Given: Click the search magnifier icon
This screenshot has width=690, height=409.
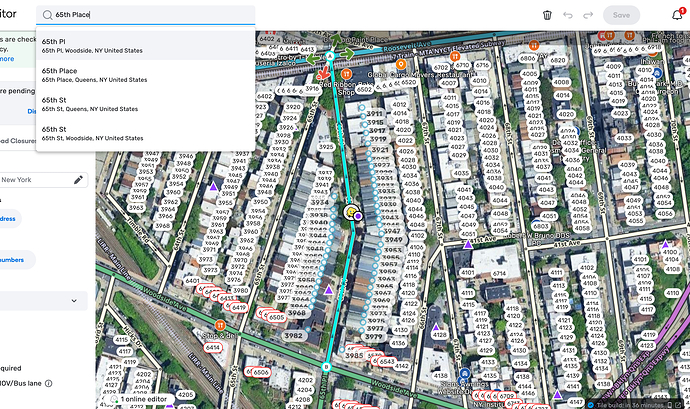Looking at the screenshot, I should (48, 15).
